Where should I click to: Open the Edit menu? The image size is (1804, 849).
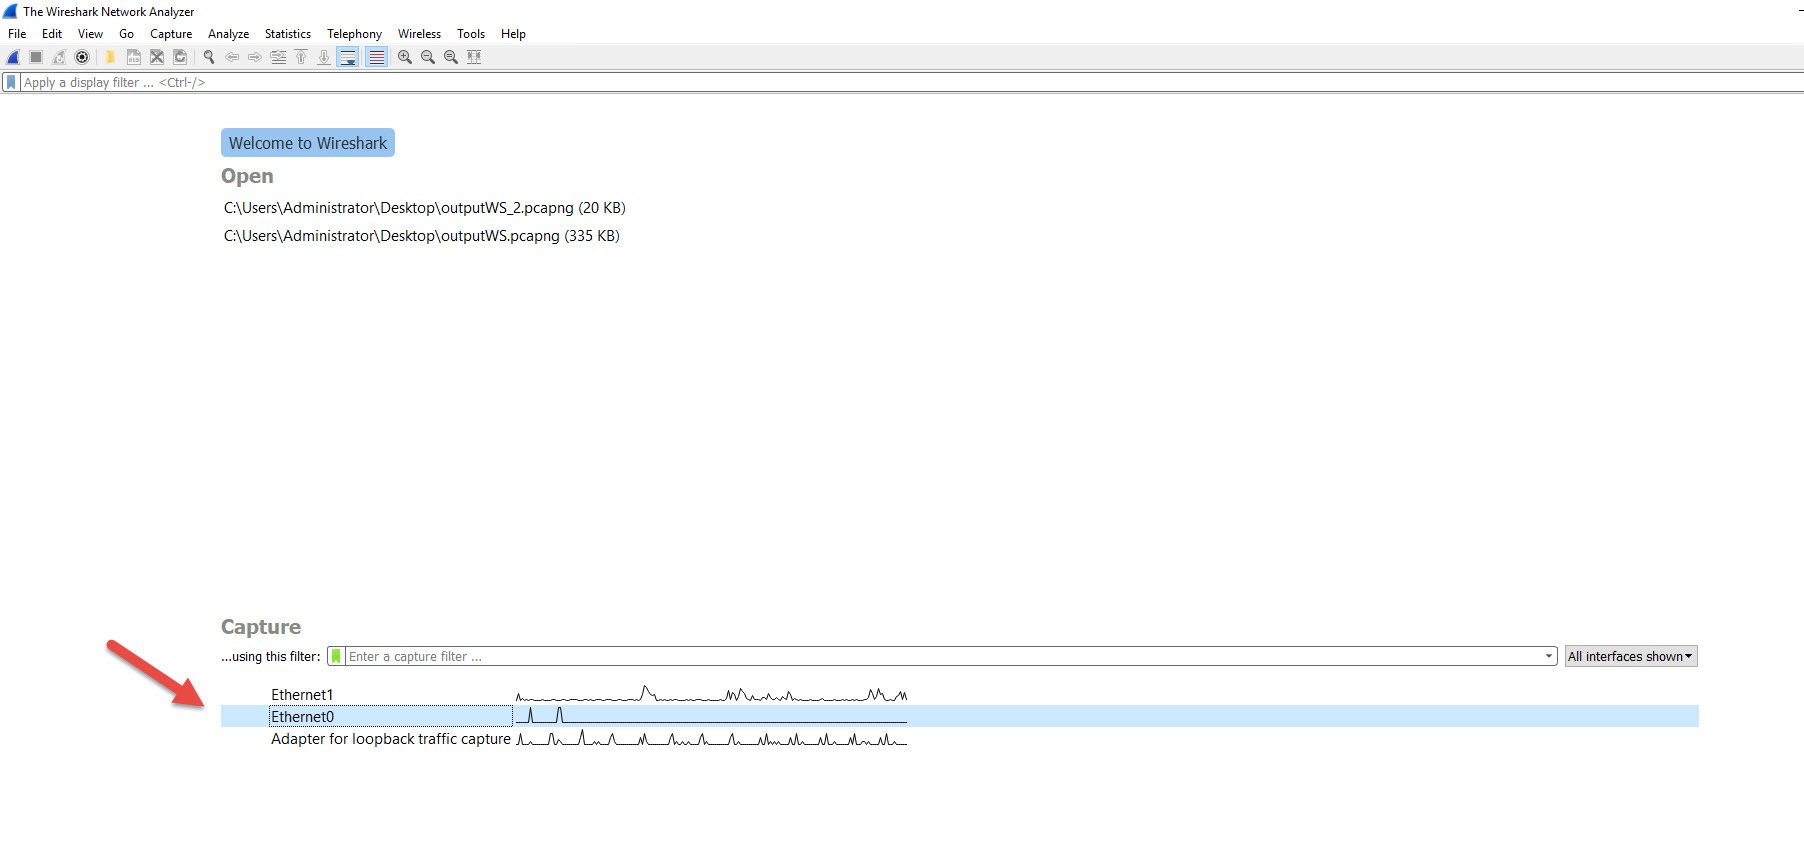[x=52, y=33]
